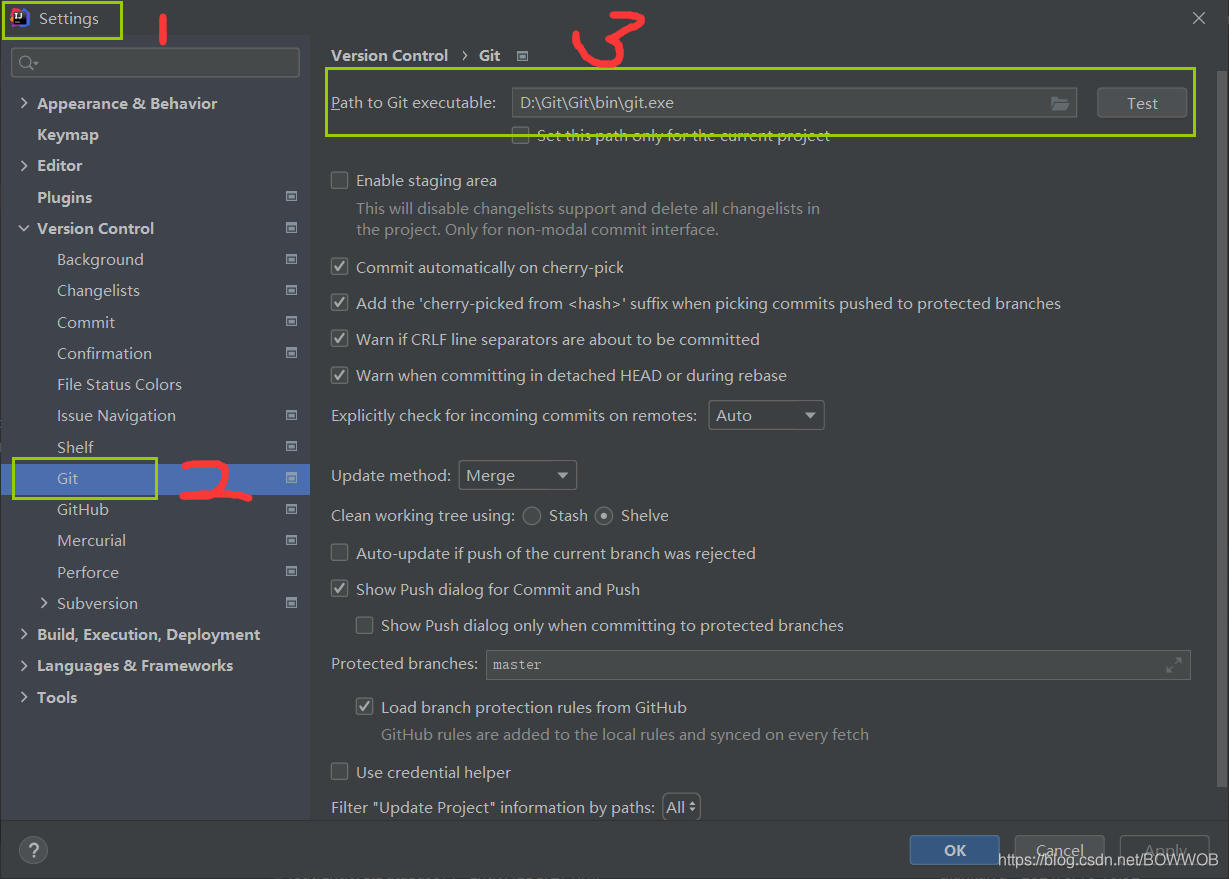The height and width of the screenshot is (879, 1229).
Task: Click the project-level icon next to Plugins
Action: coord(291,197)
